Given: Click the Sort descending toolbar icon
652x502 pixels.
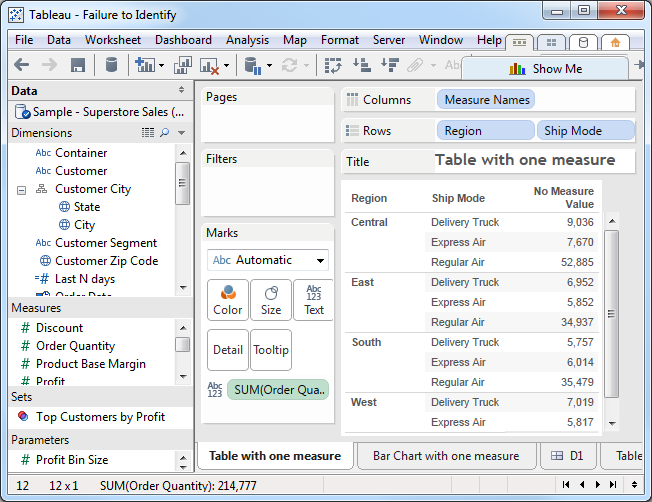Looking at the screenshot, I should coord(390,65).
